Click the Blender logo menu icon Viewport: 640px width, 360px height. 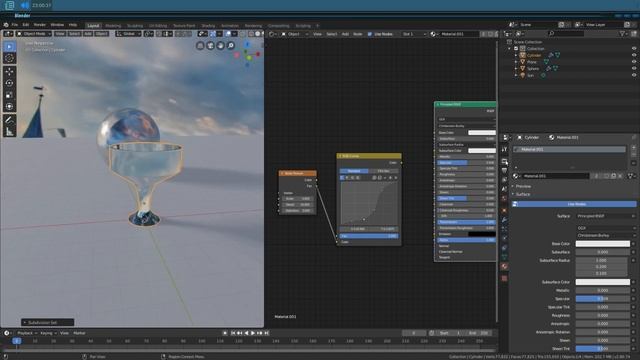click(x=6, y=25)
